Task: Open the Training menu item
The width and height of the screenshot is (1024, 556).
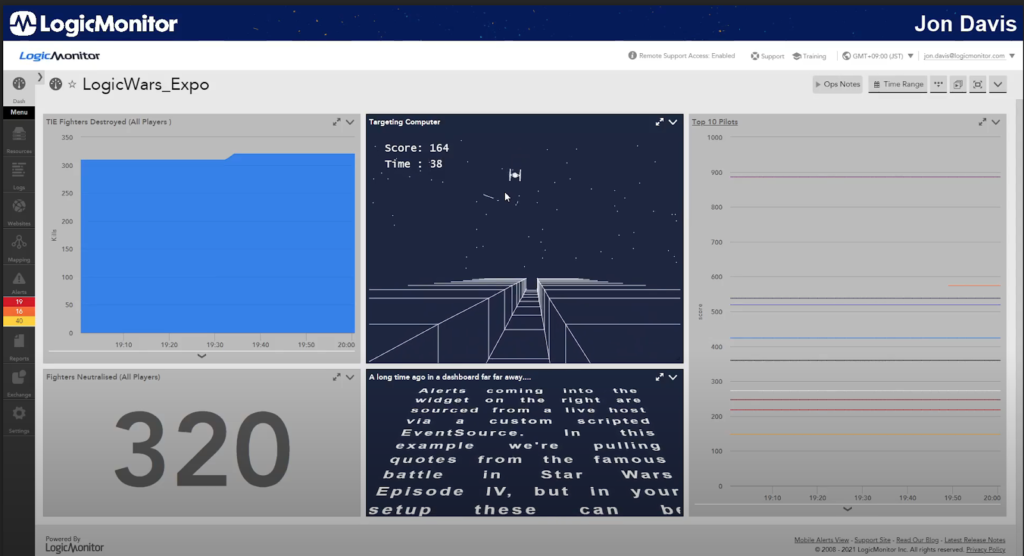Action: click(810, 56)
